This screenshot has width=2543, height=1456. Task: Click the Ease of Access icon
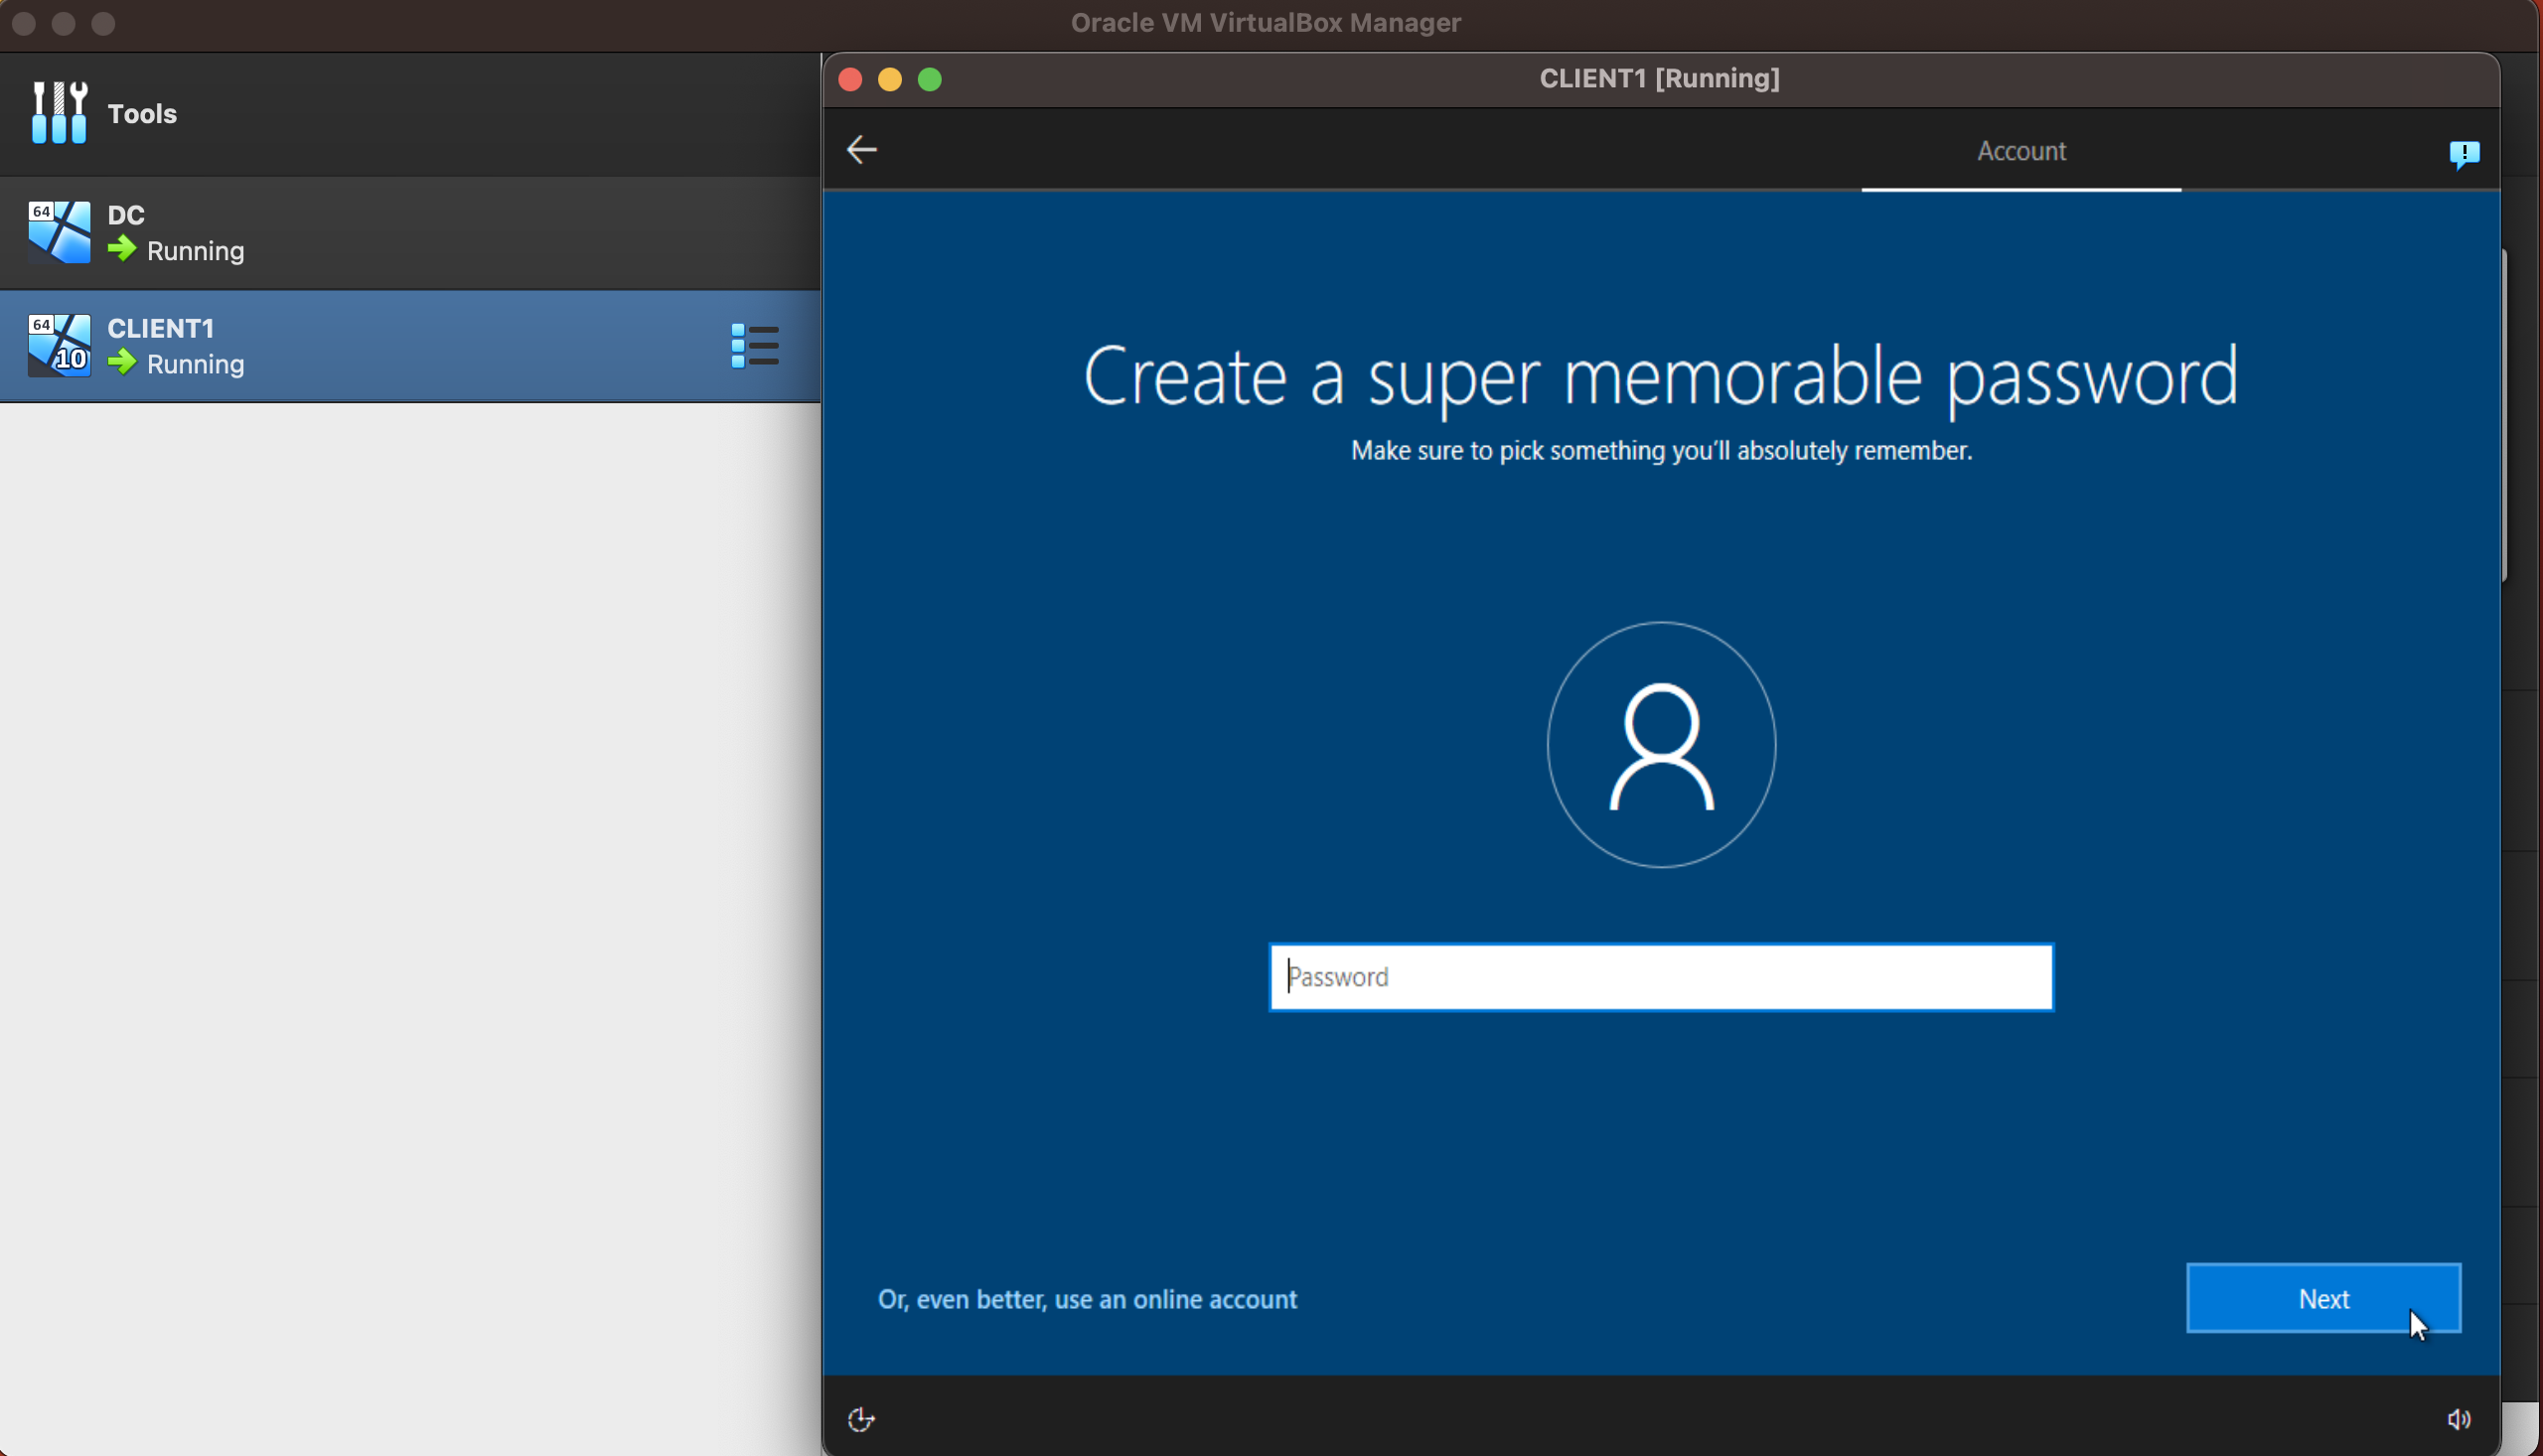click(x=861, y=1419)
